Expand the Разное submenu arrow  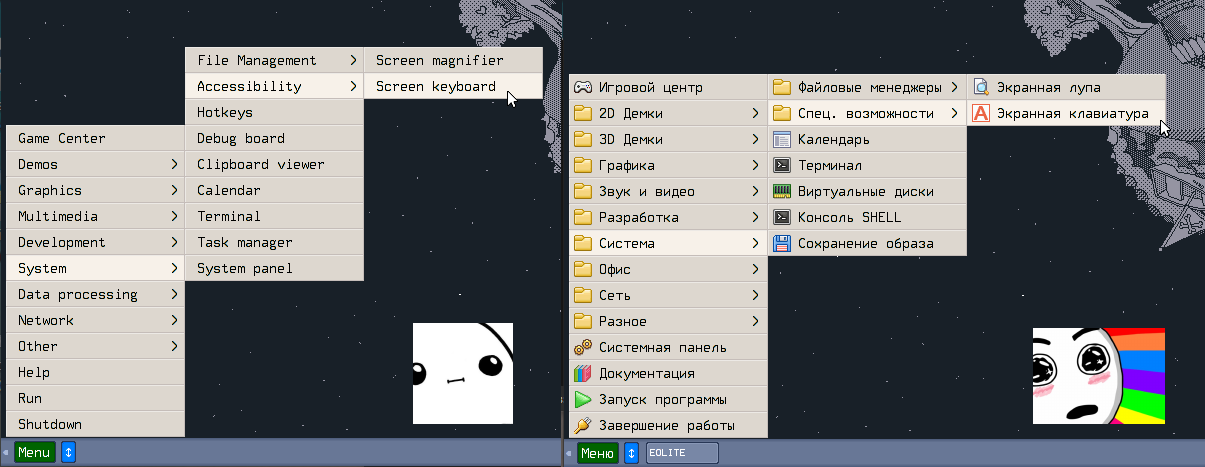click(755, 322)
